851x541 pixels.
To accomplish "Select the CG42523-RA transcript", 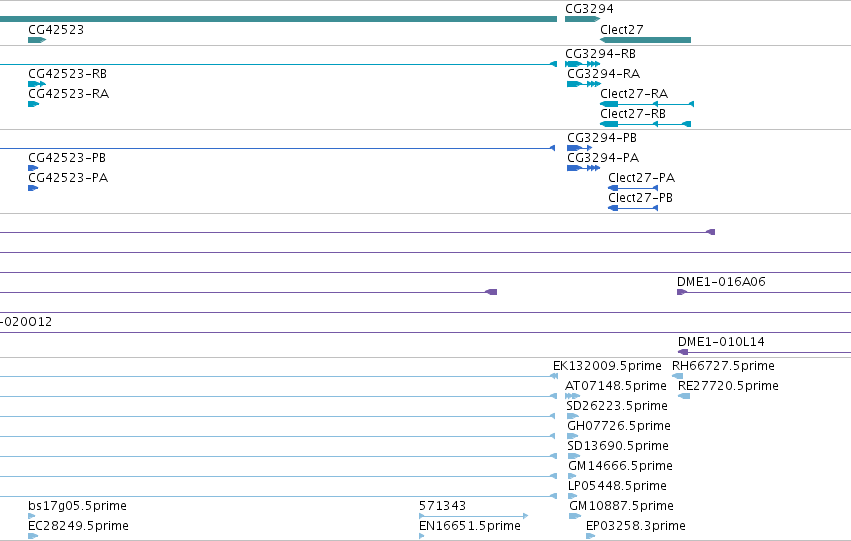I will (68, 94).
